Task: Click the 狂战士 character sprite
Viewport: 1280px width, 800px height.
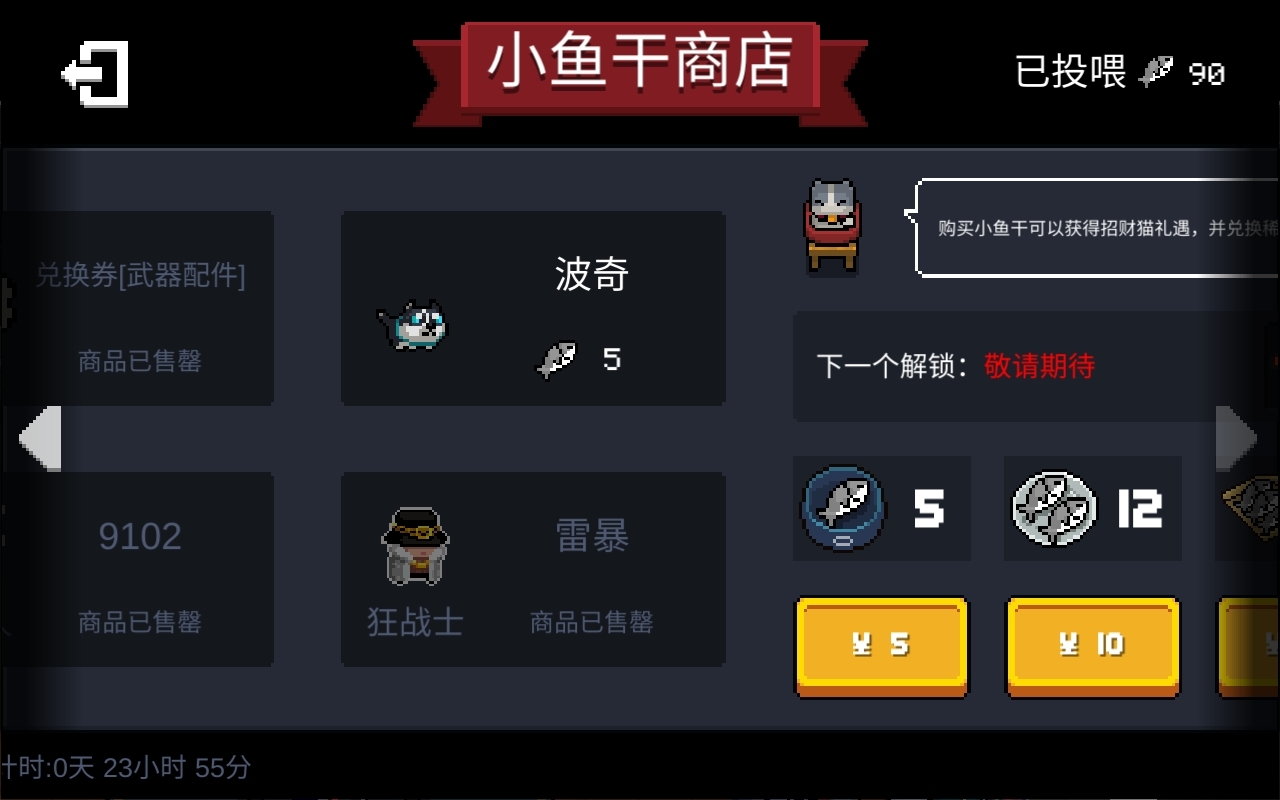Action: coord(415,546)
